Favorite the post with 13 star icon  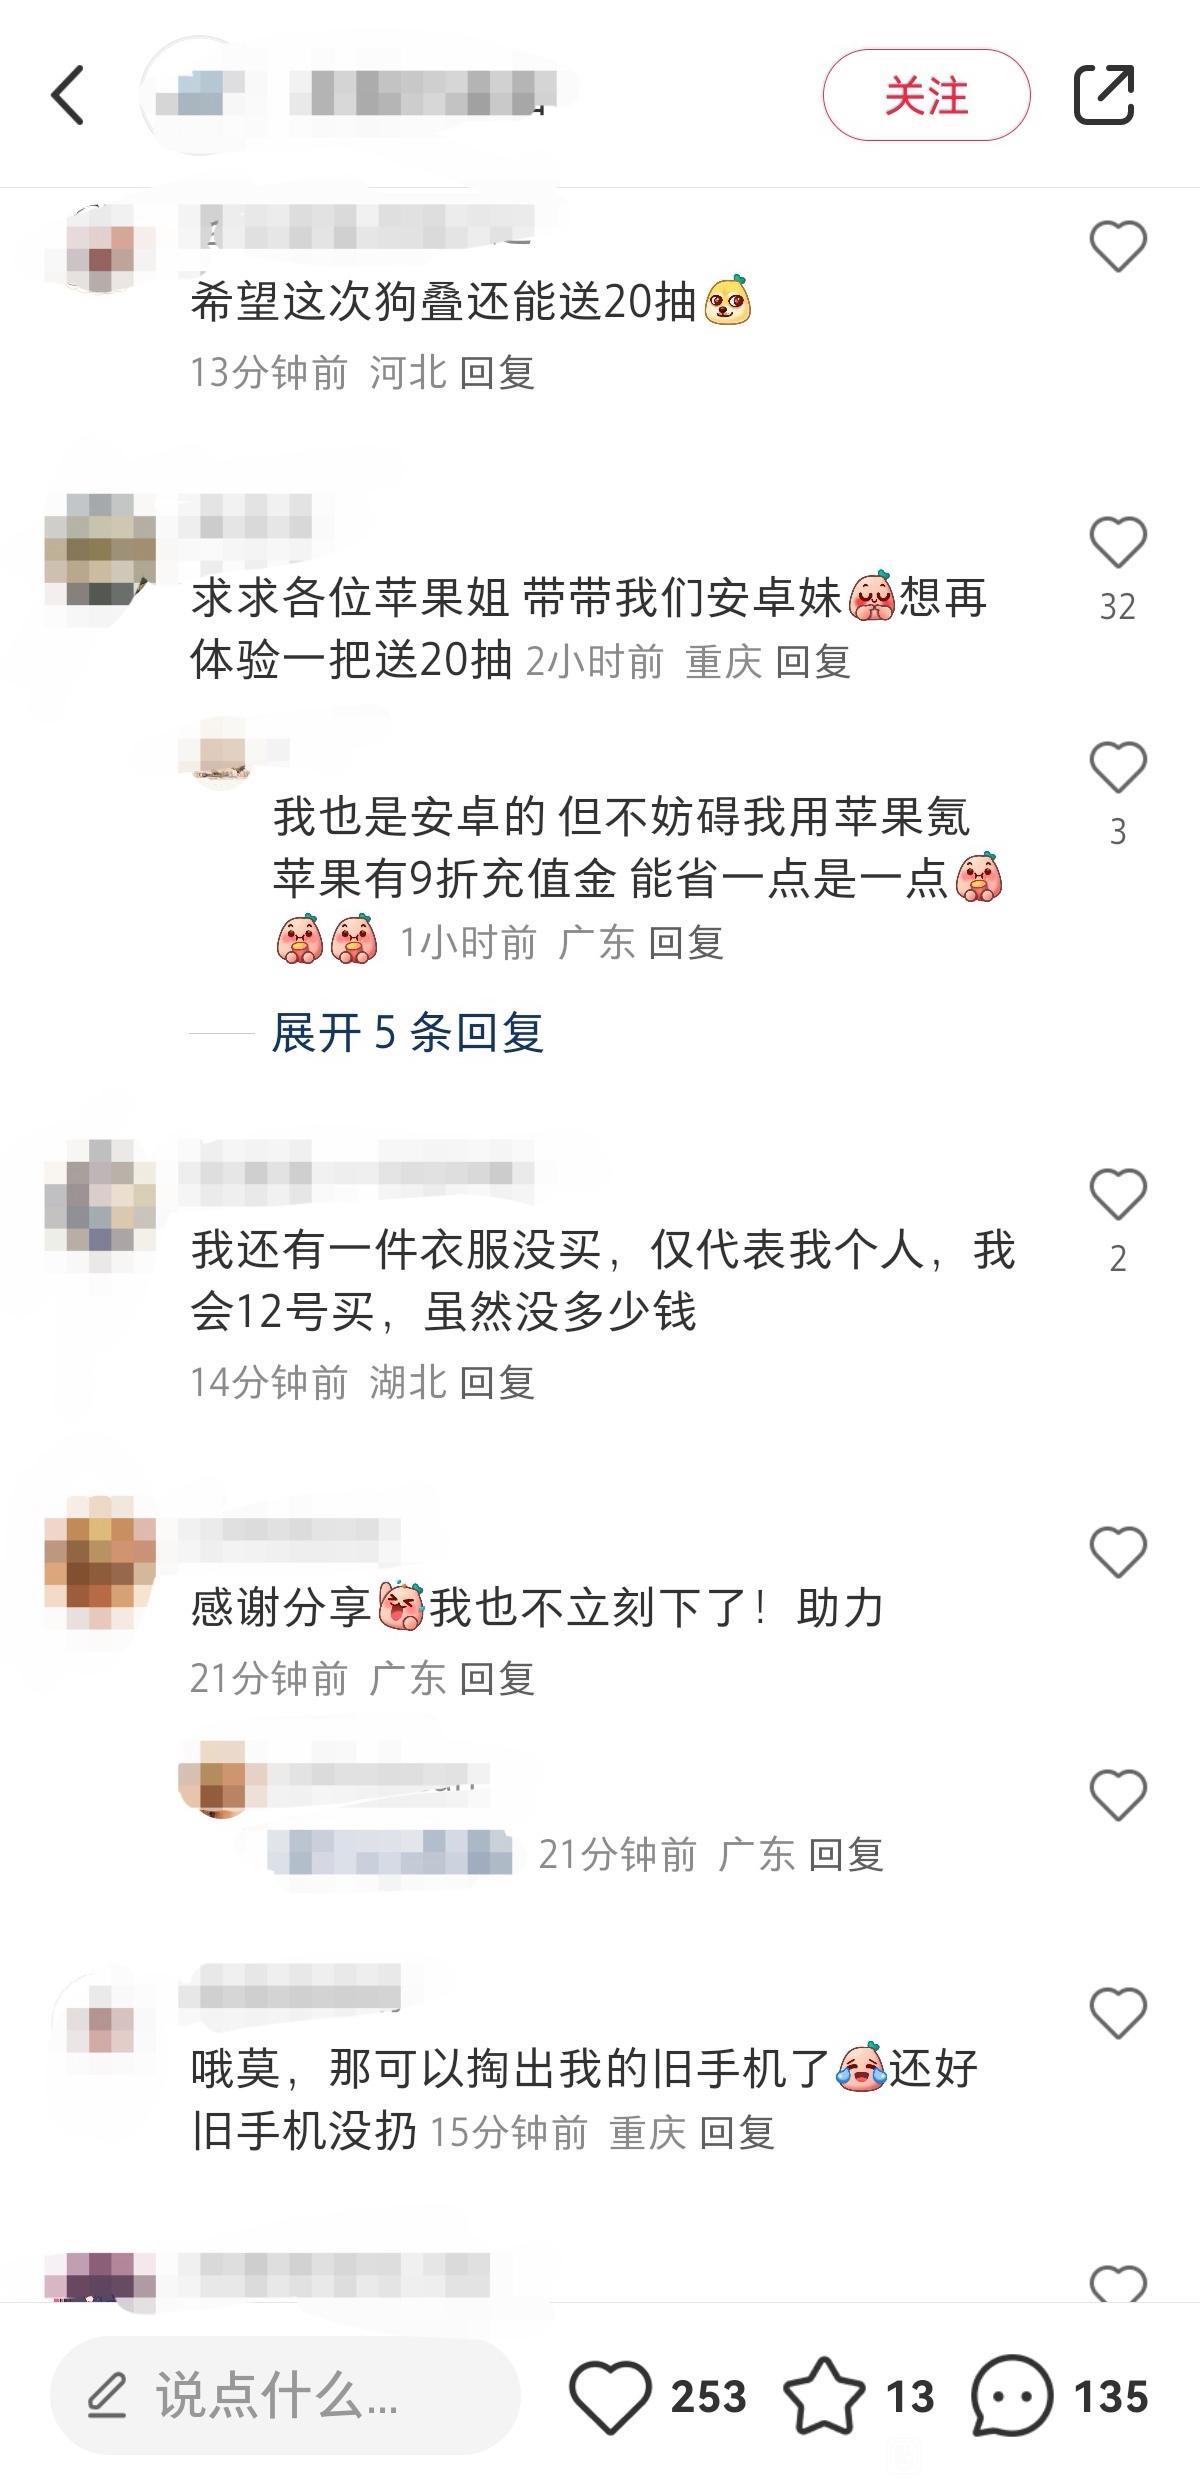(824, 2396)
